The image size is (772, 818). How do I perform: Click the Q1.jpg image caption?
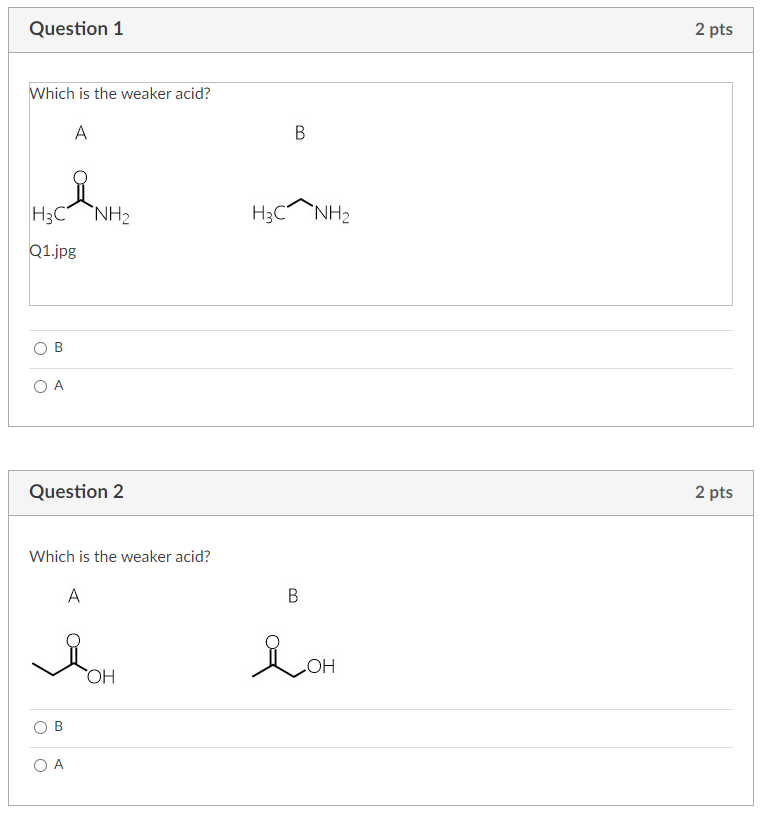pos(53,251)
